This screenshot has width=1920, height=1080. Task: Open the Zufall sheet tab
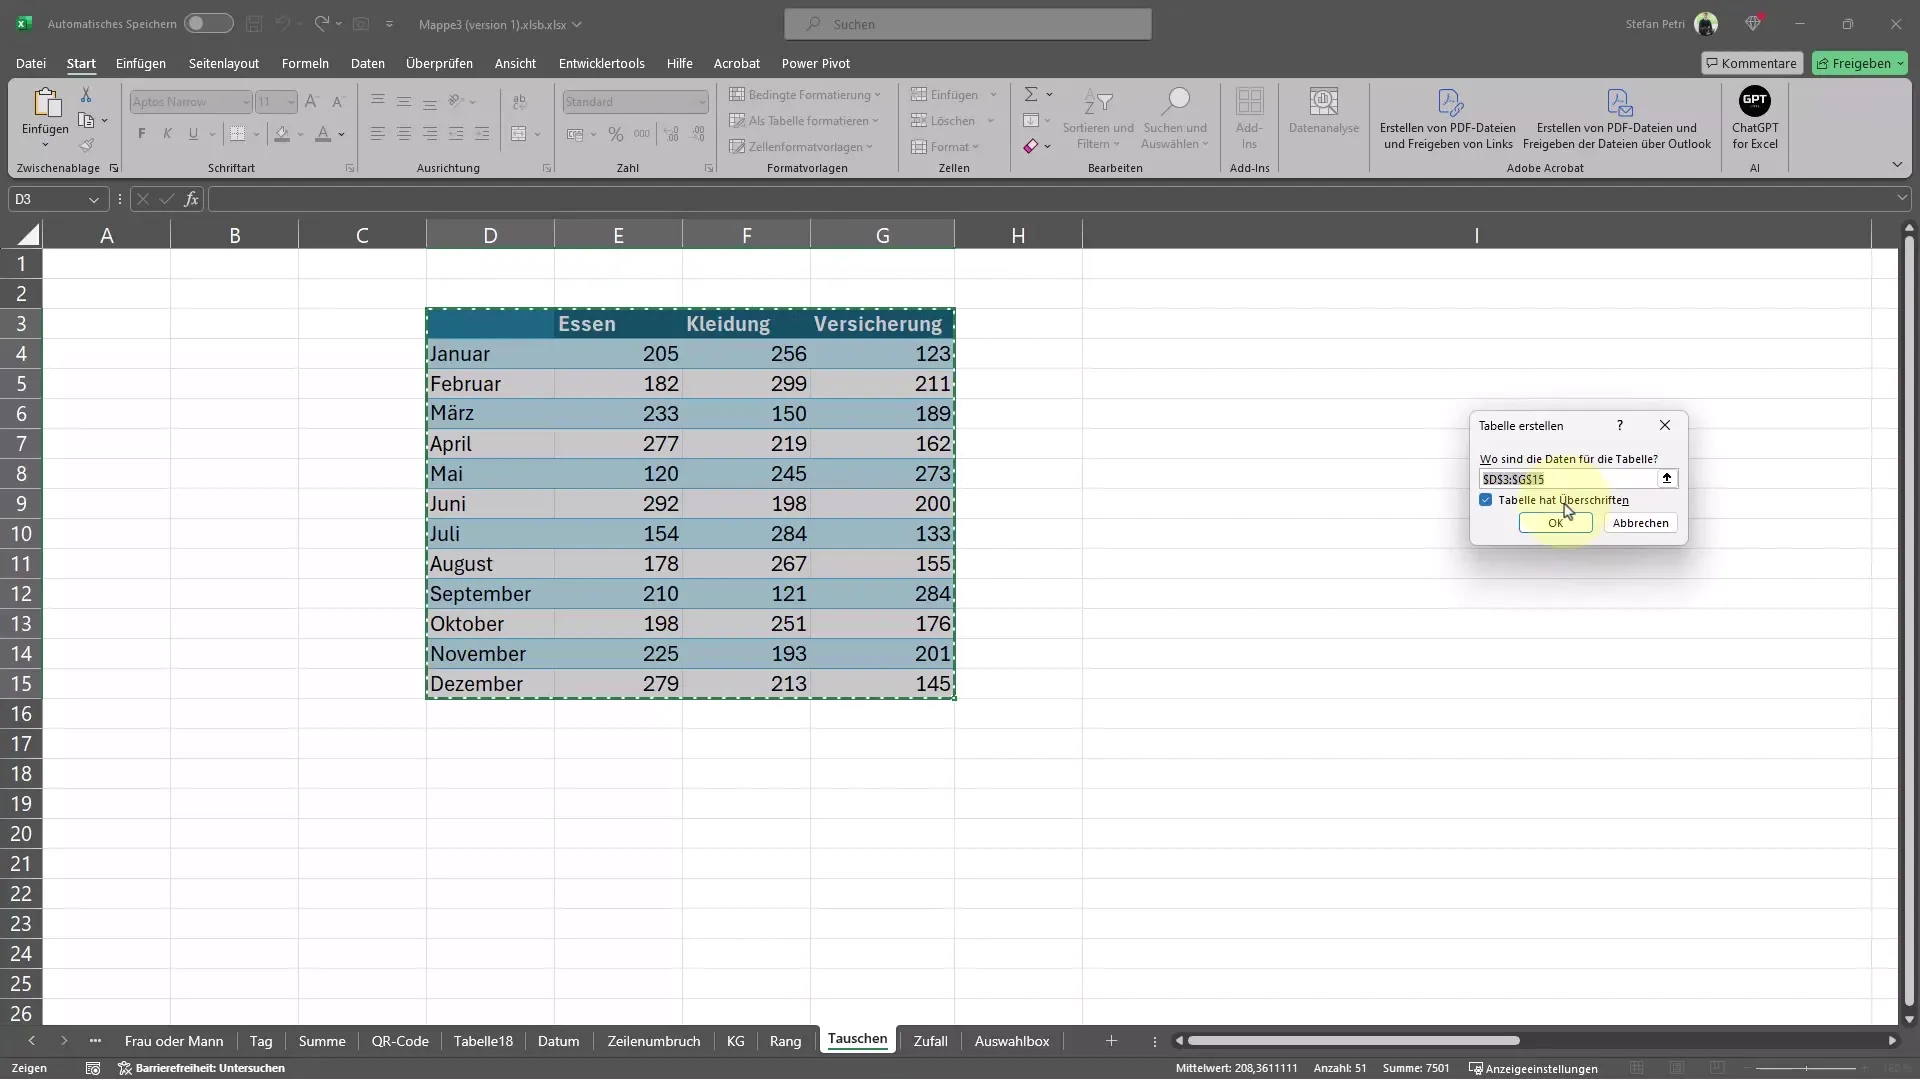[x=930, y=1041]
